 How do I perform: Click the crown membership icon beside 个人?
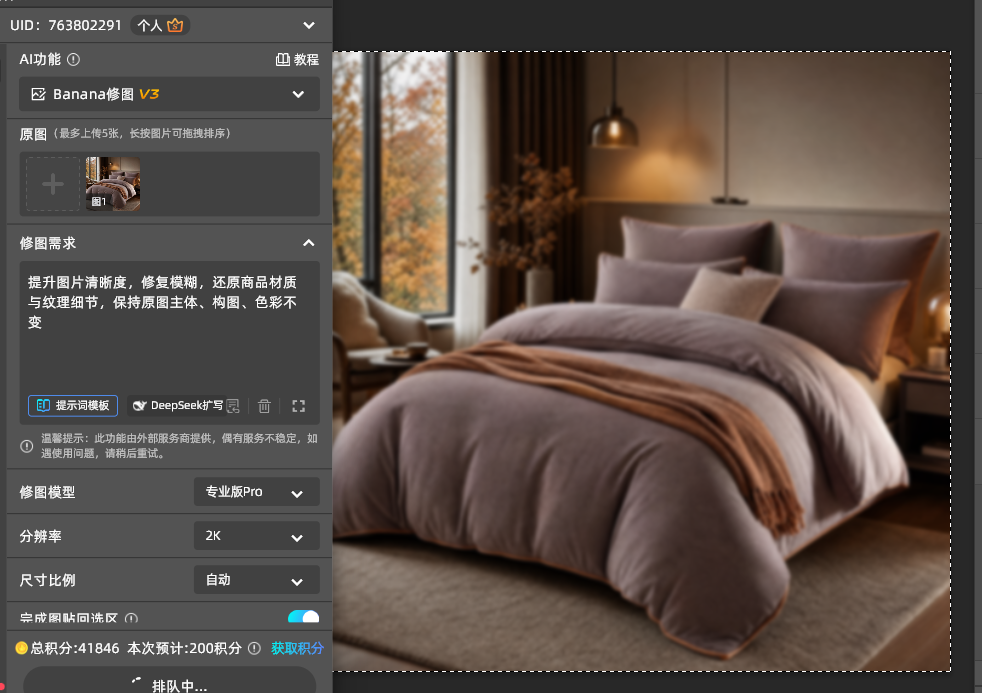point(175,25)
